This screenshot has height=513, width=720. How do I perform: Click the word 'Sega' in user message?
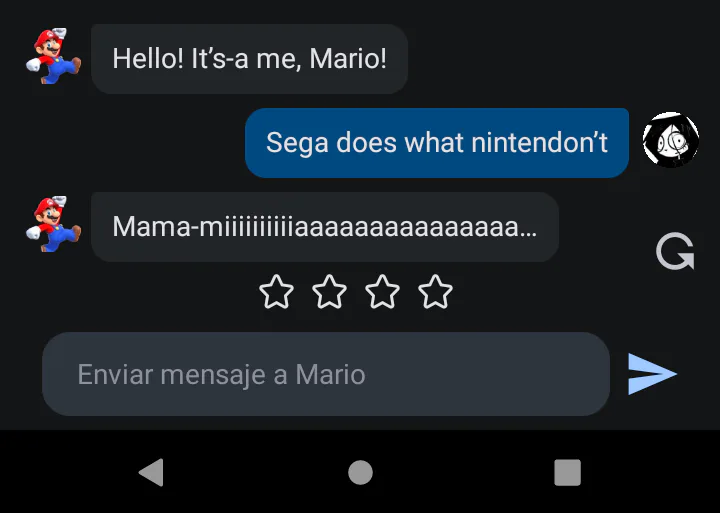point(297,144)
